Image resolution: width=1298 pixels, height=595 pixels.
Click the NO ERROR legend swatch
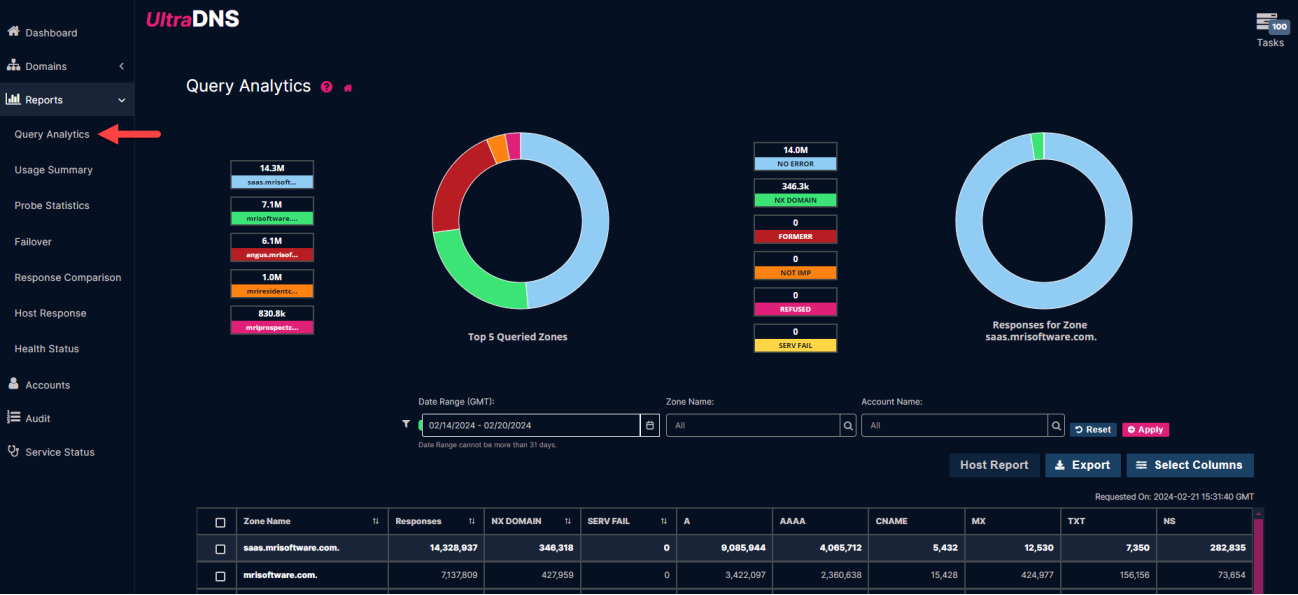795,163
